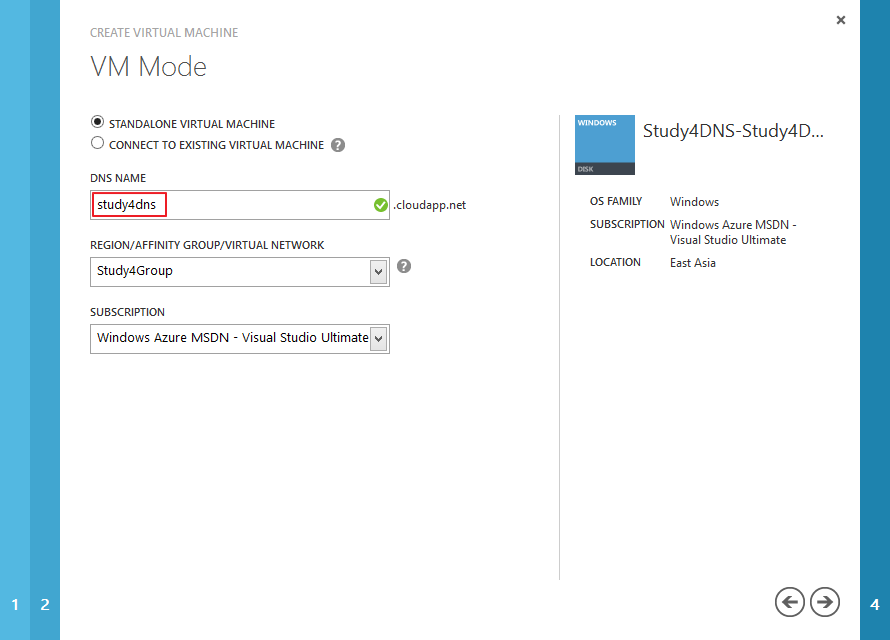Click the .cloudapp.net suffix text
890x640 pixels.
click(x=430, y=205)
